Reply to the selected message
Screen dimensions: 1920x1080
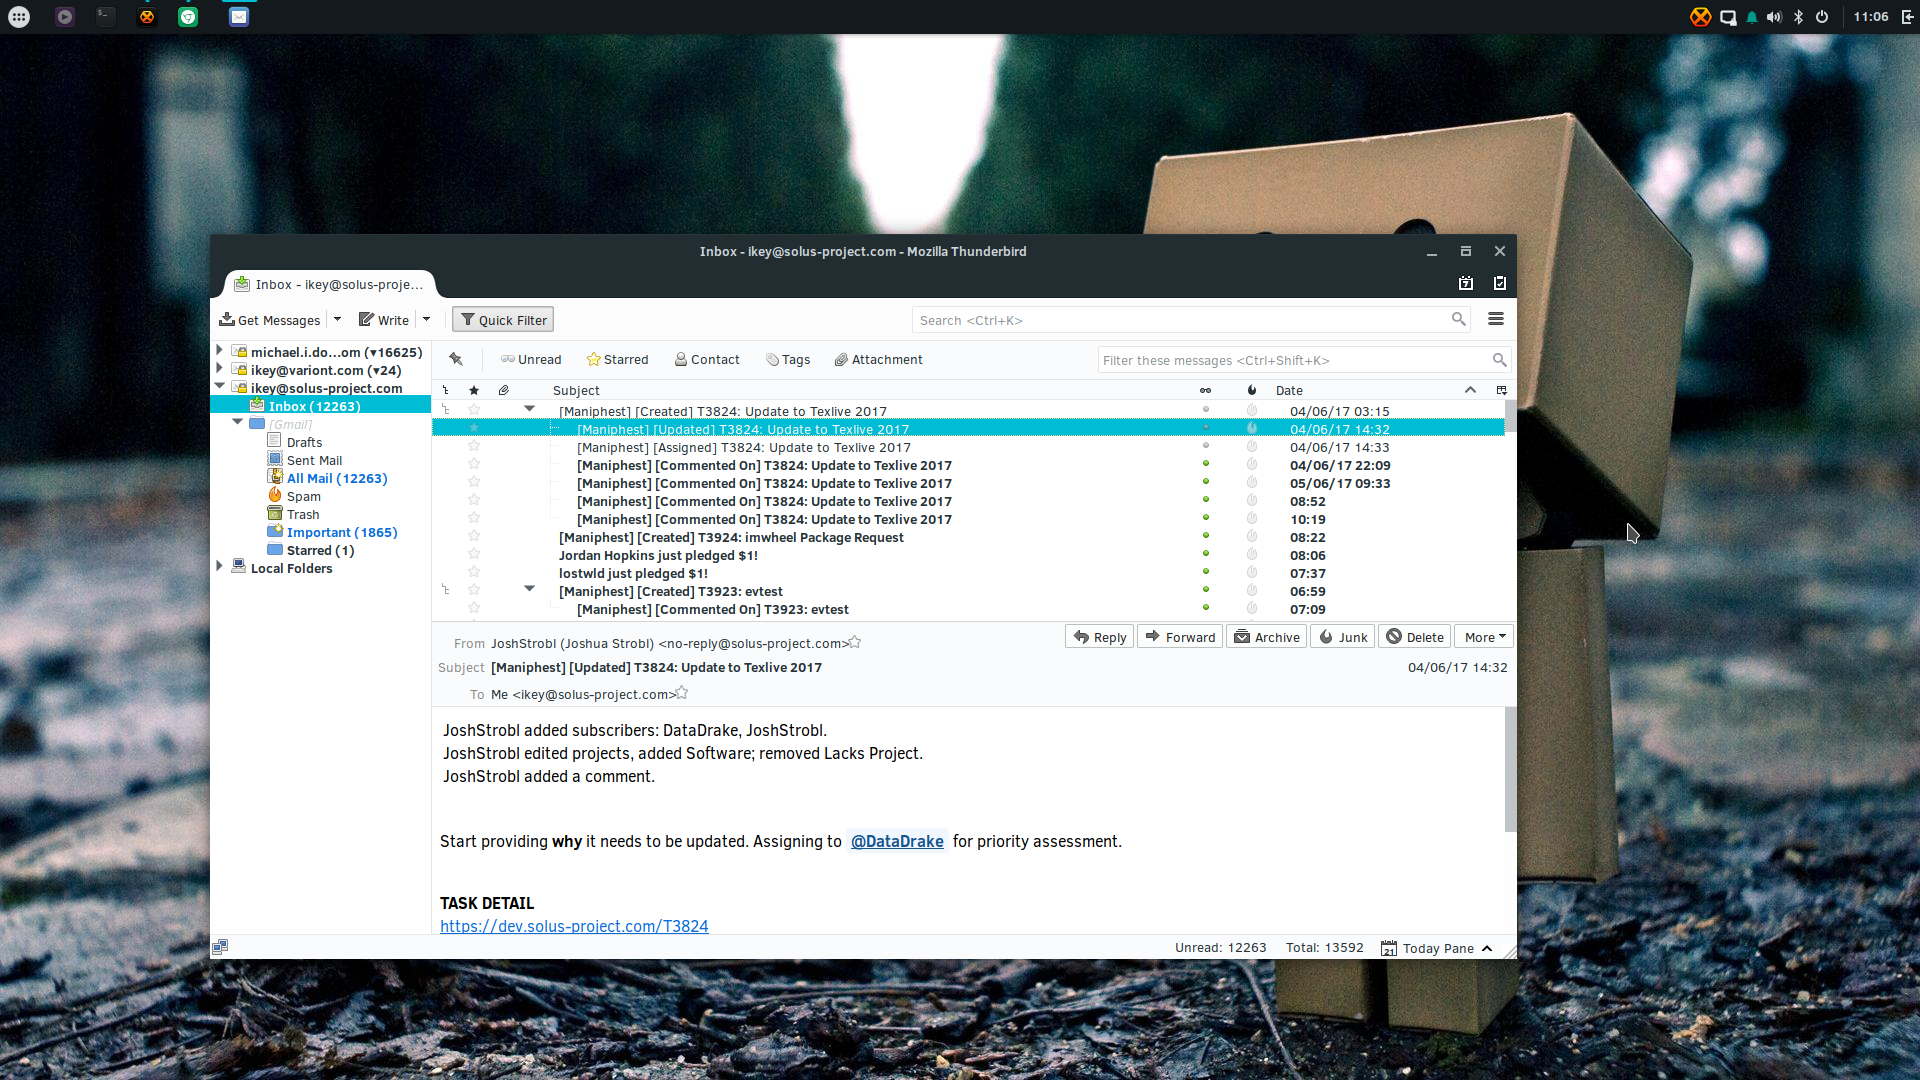1100,637
